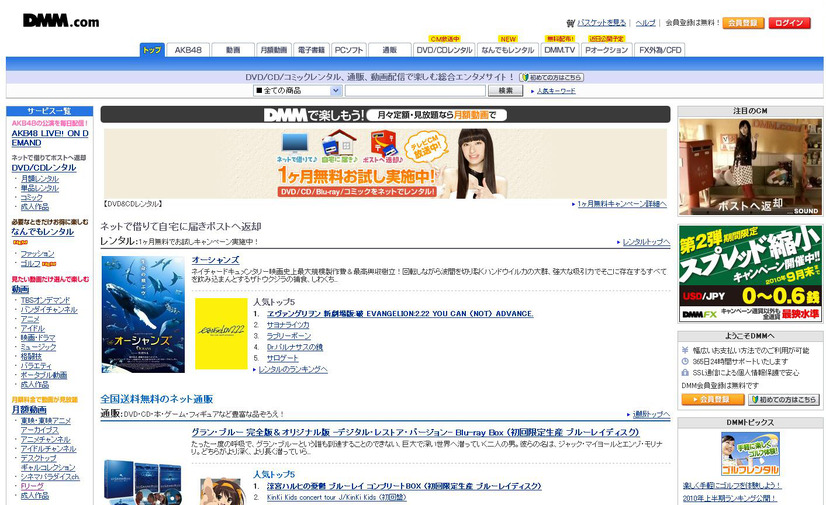Select the 通販 tab
This screenshot has width=826, height=505.
(389, 50)
